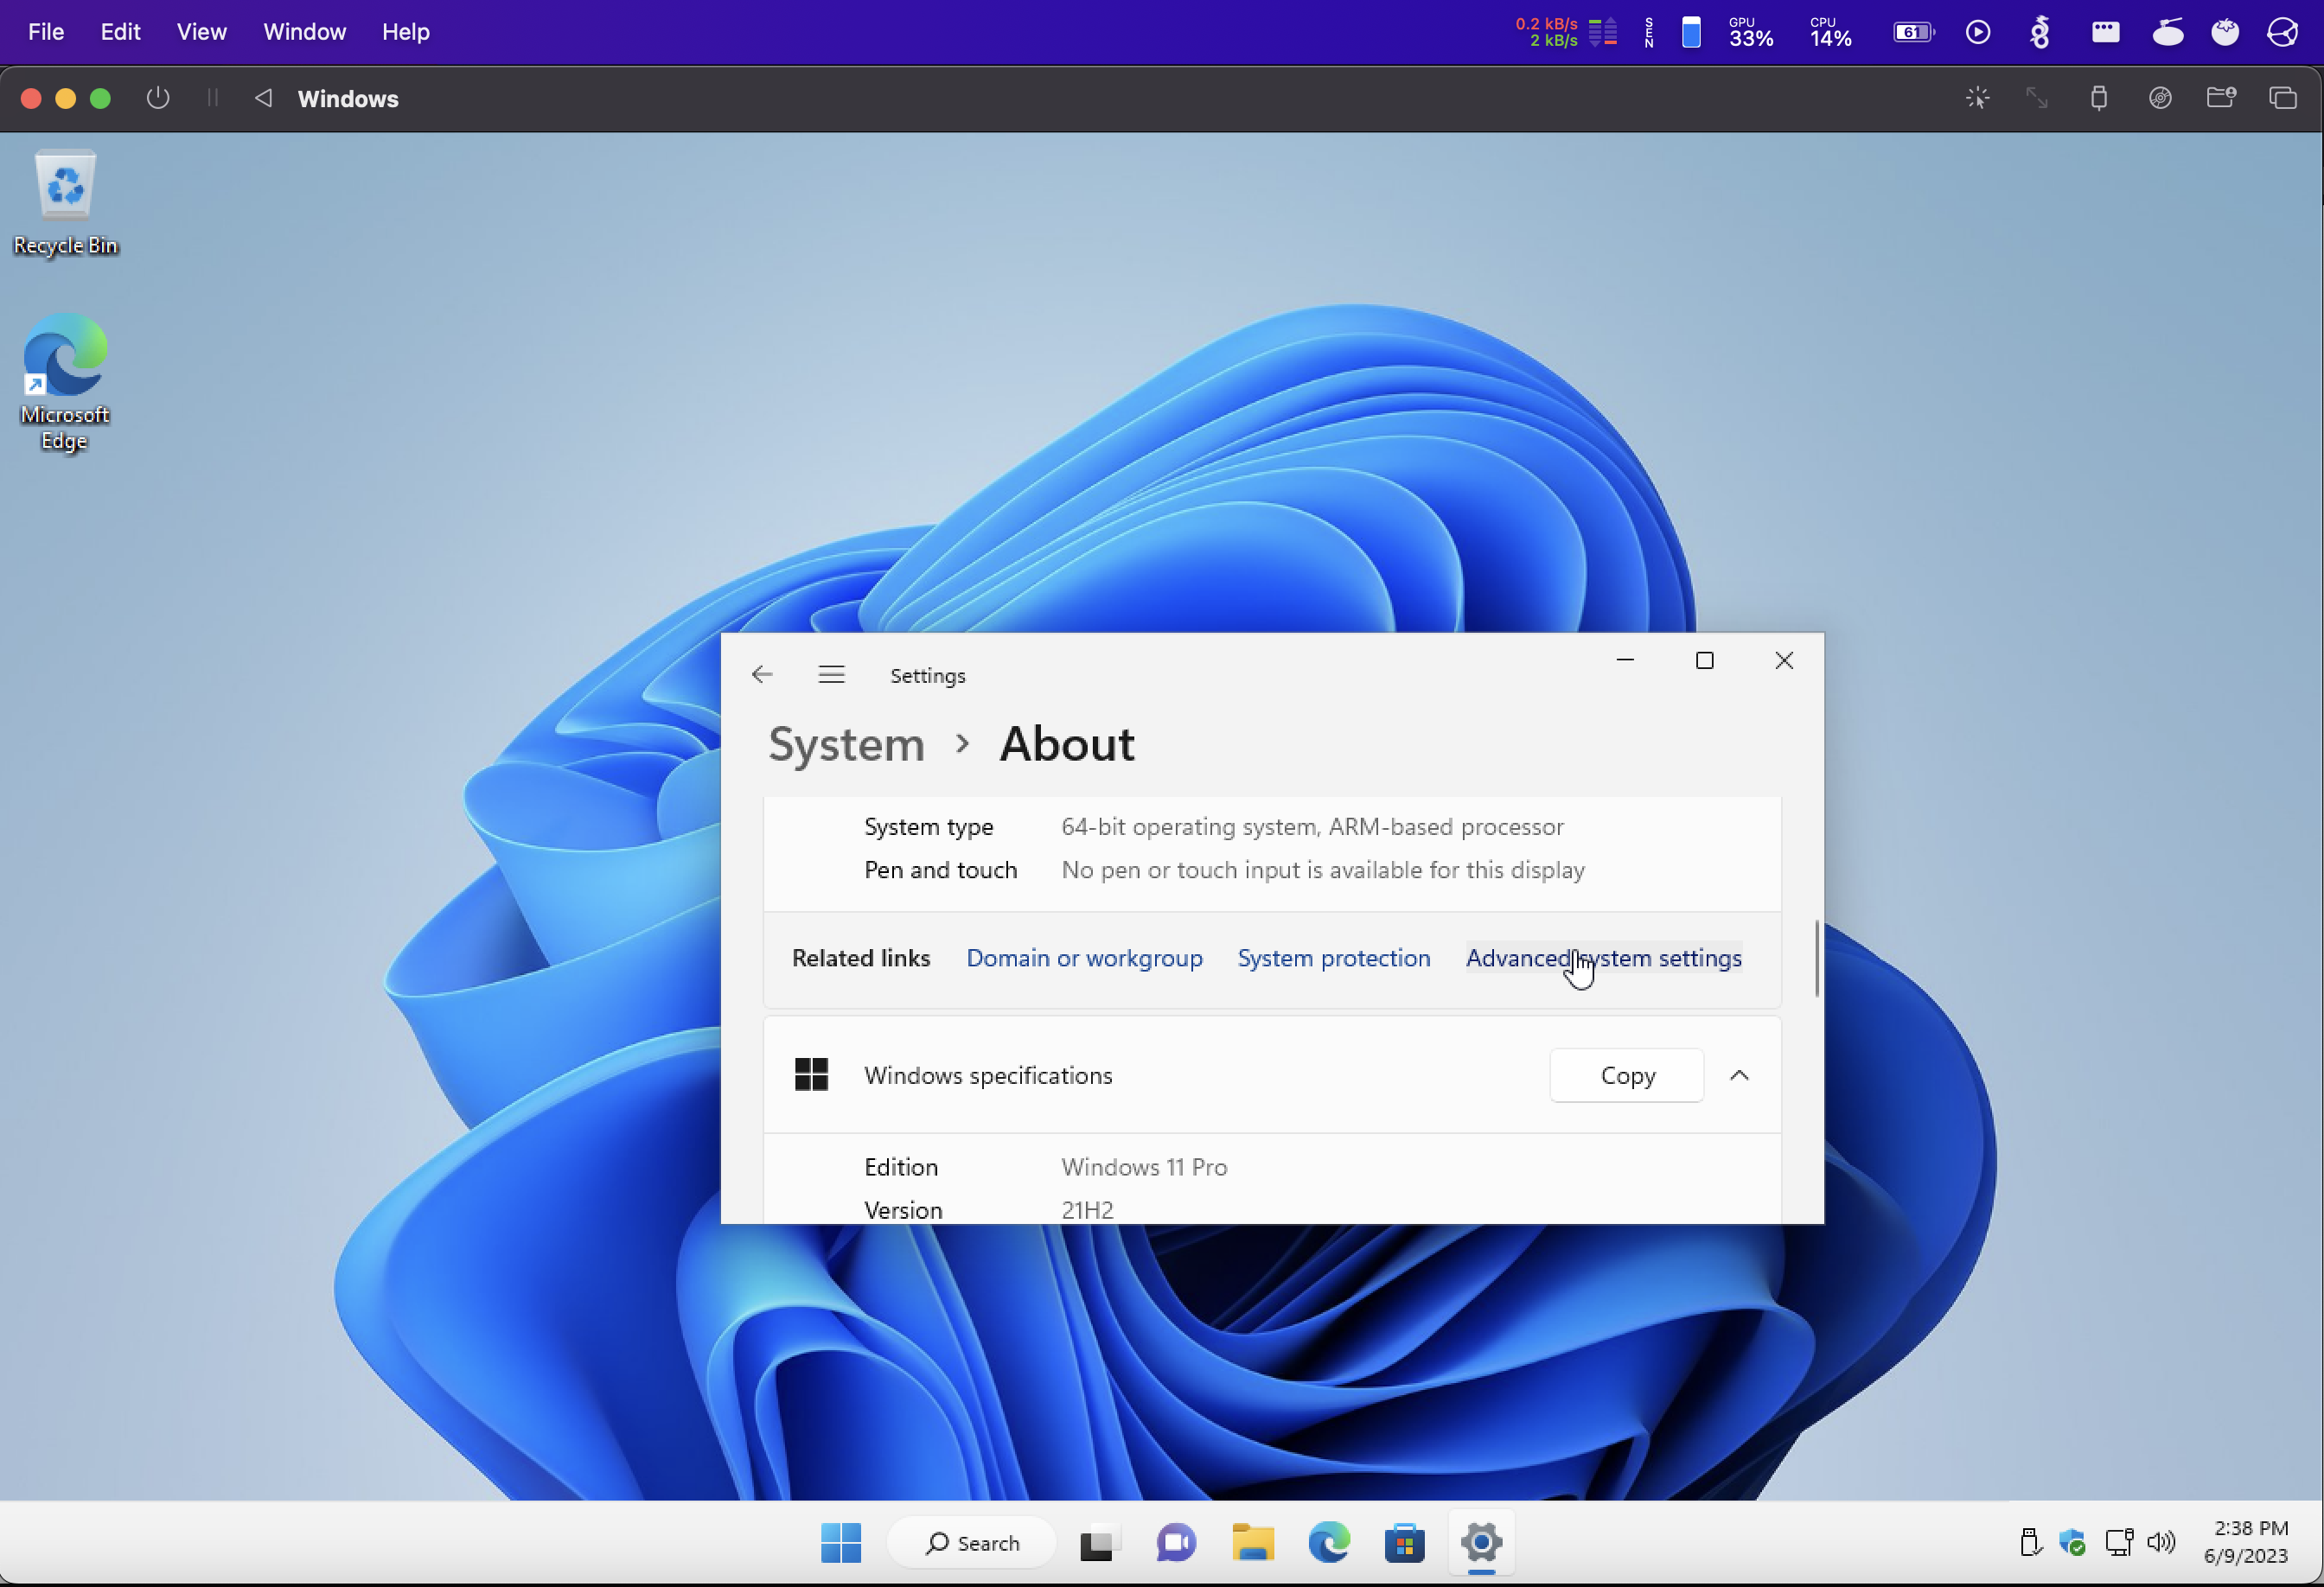Click the Windows Start button
The height and width of the screenshot is (1587, 2324).
840,1543
